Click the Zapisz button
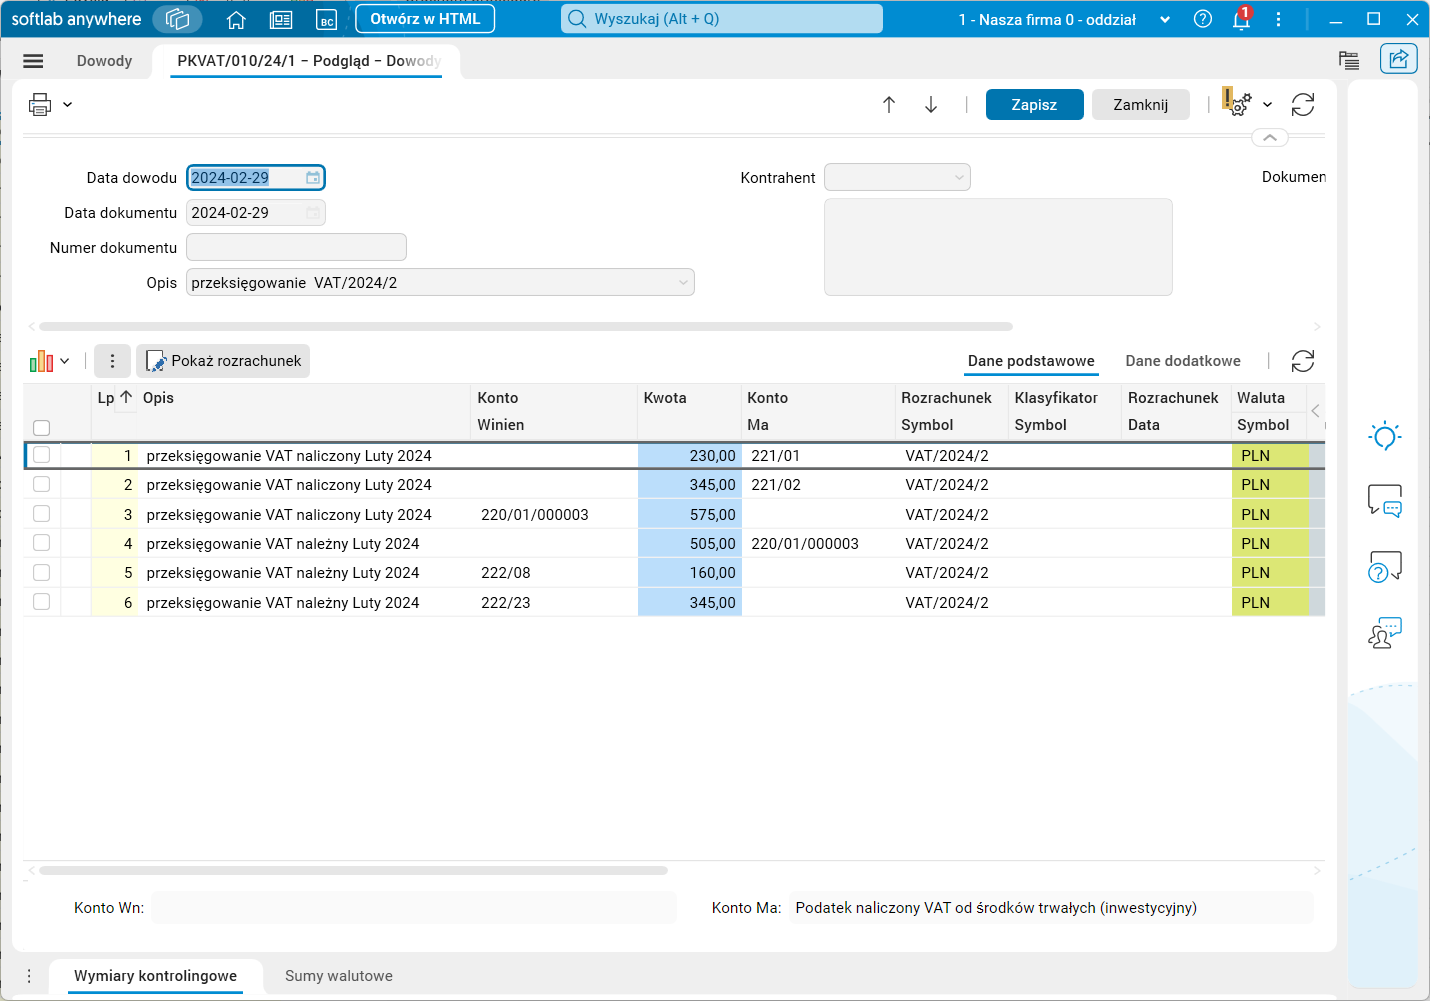This screenshot has width=1430, height=1001. click(x=1034, y=105)
